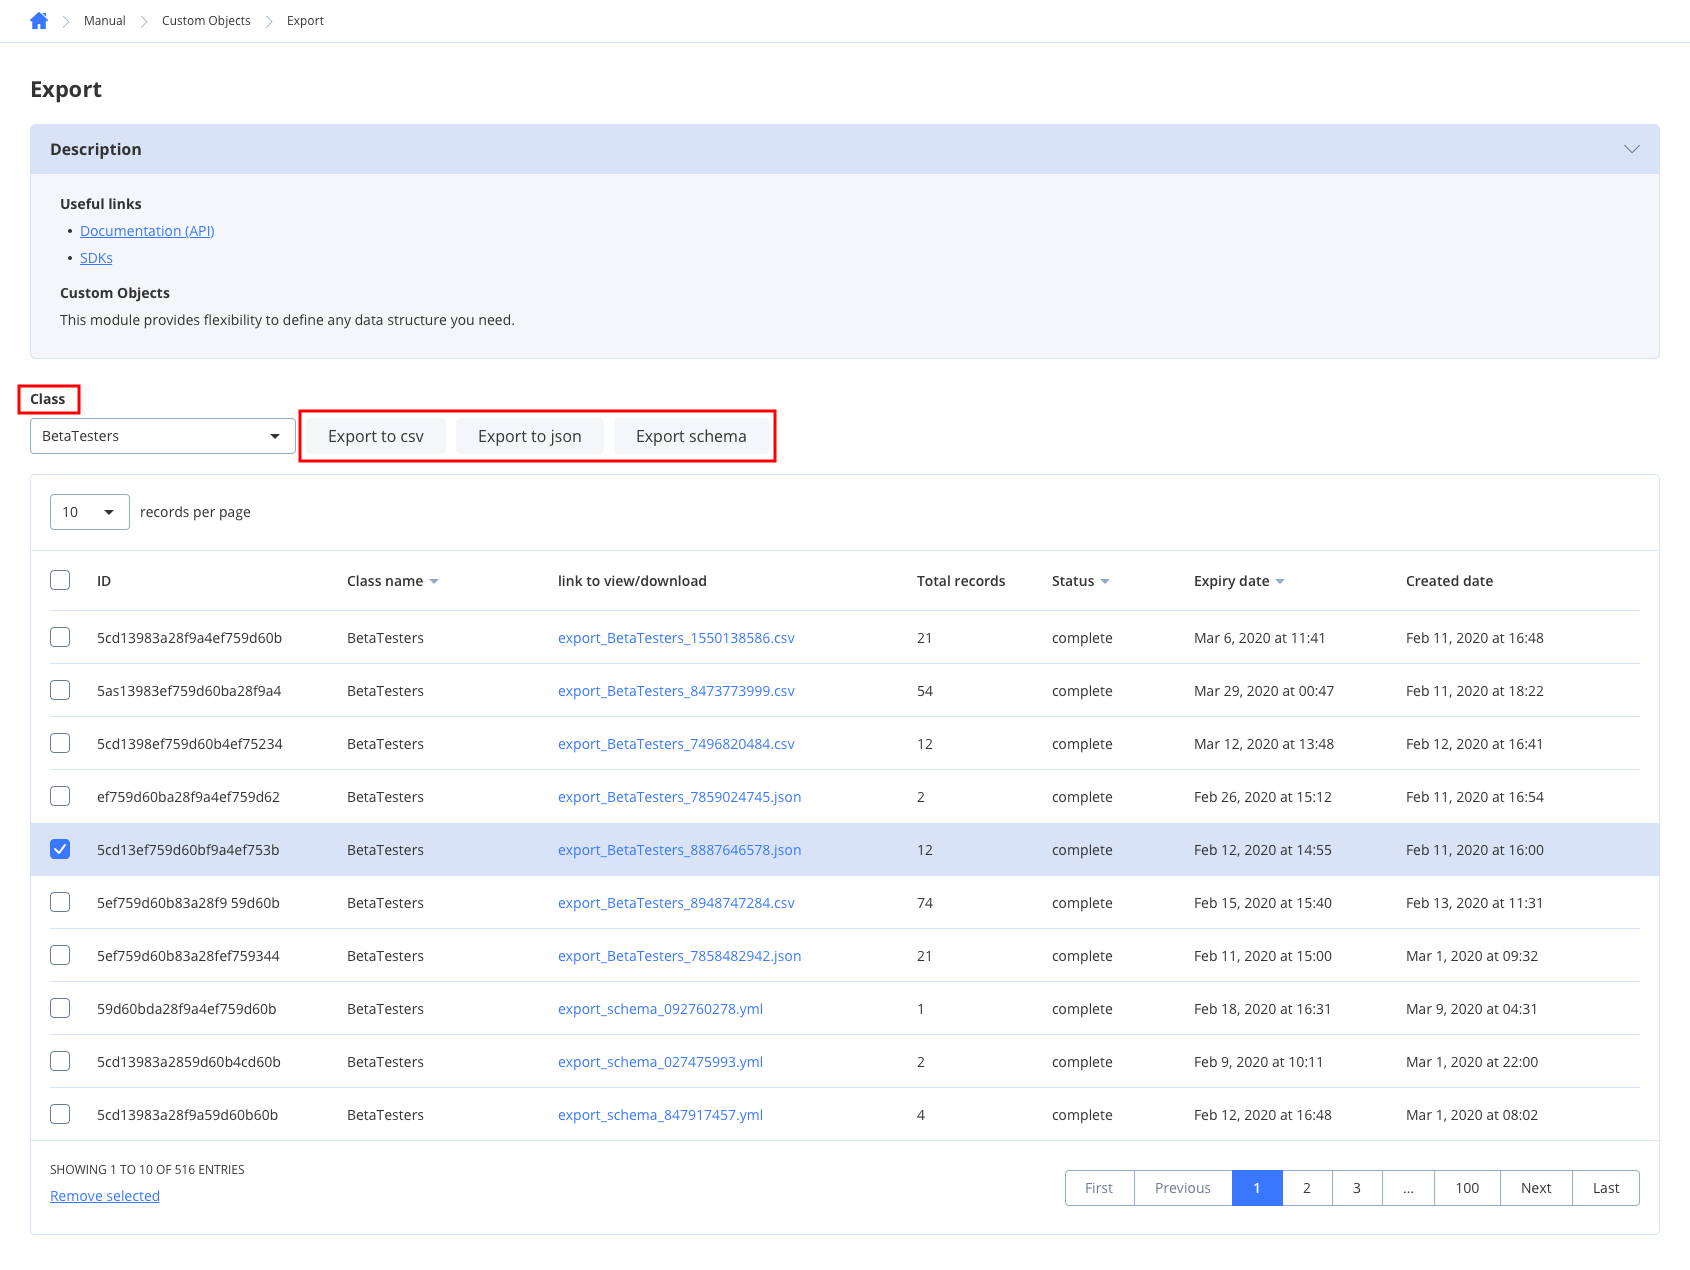Check row 5ef759d60b83a28f9 59d60b checkbox
This screenshot has width=1690, height=1270.
pos(60,902)
